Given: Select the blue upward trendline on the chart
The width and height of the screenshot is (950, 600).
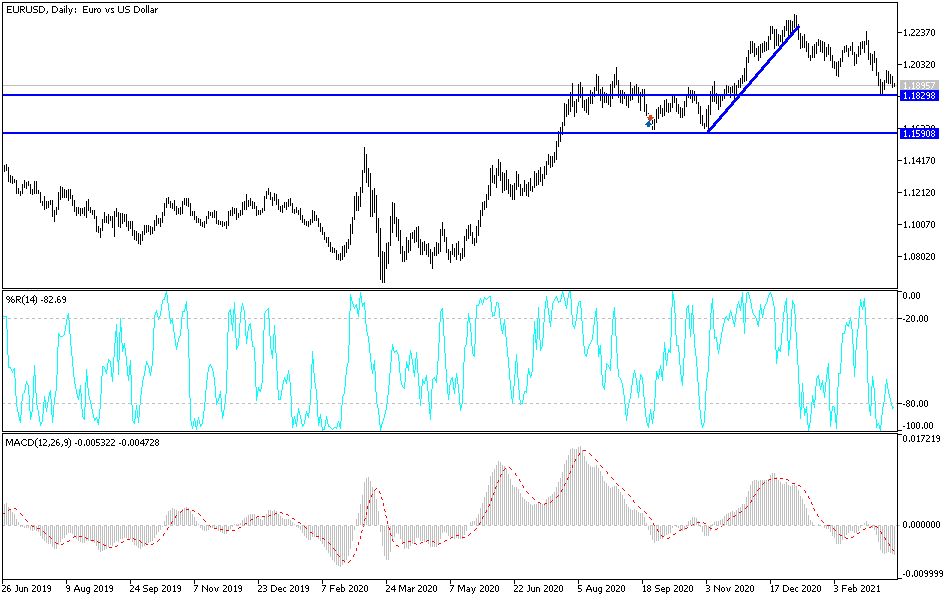Looking at the screenshot, I should click(760, 75).
